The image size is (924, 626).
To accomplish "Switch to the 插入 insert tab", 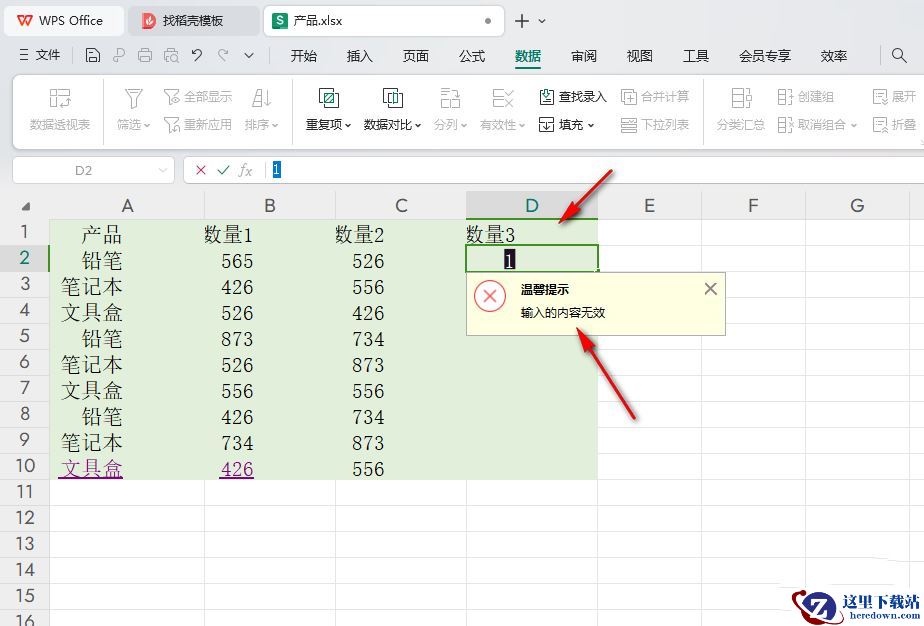I will (x=359, y=55).
